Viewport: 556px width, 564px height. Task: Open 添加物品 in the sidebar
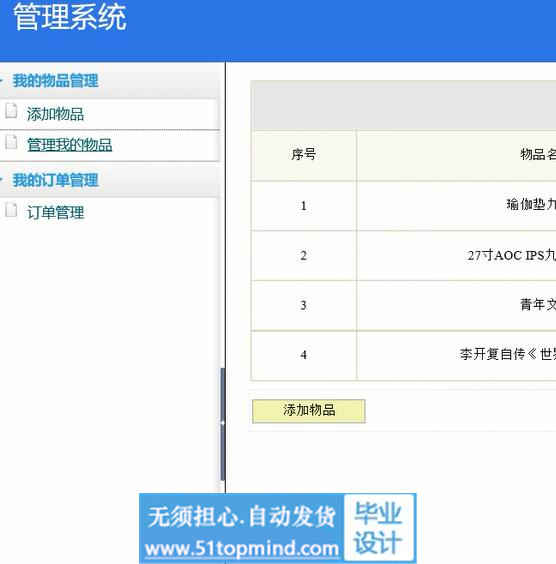pyautogui.click(x=55, y=114)
